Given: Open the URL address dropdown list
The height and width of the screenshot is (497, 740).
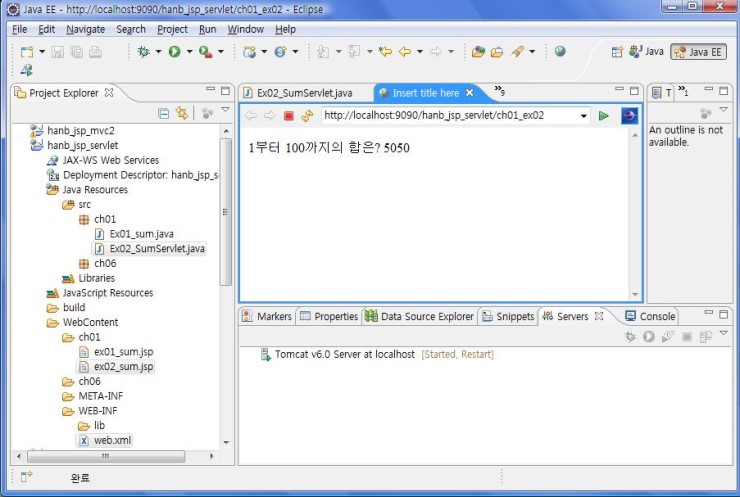Looking at the screenshot, I should pyautogui.click(x=584, y=116).
